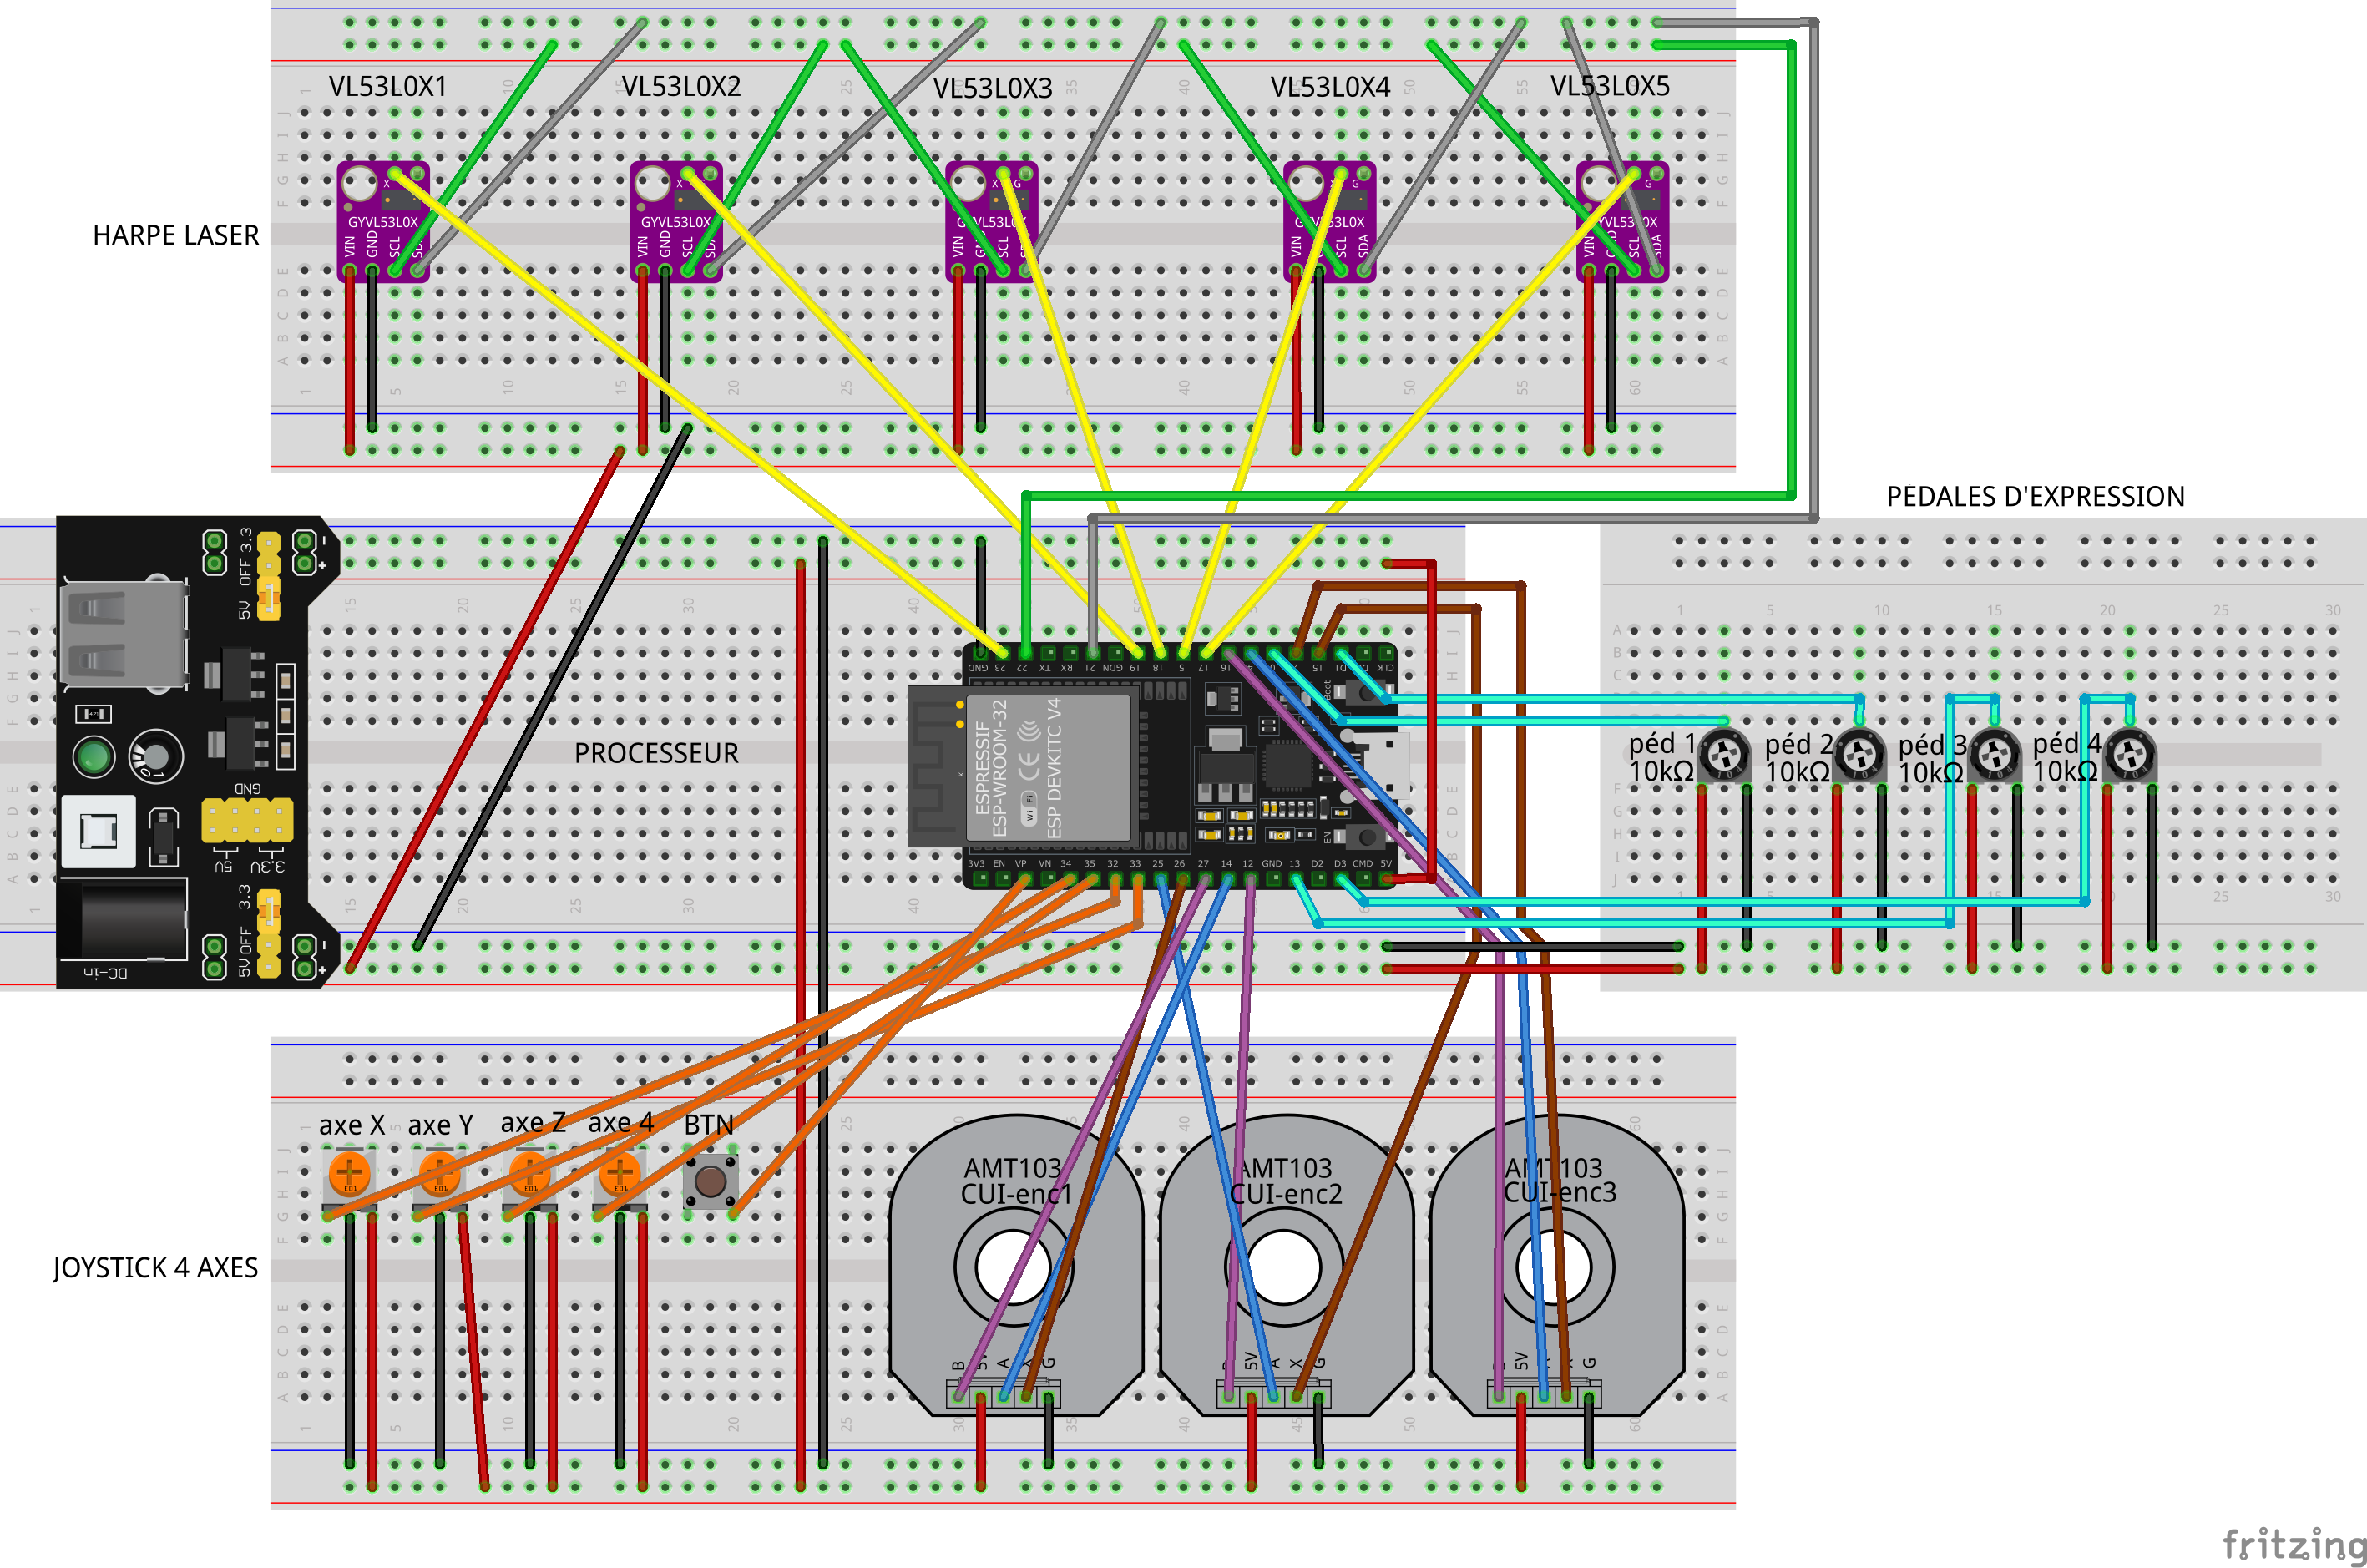Image resolution: width=2367 pixels, height=1568 pixels.
Task: Select the VL53L0X3 purple sensor board
Action: click(991, 221)
